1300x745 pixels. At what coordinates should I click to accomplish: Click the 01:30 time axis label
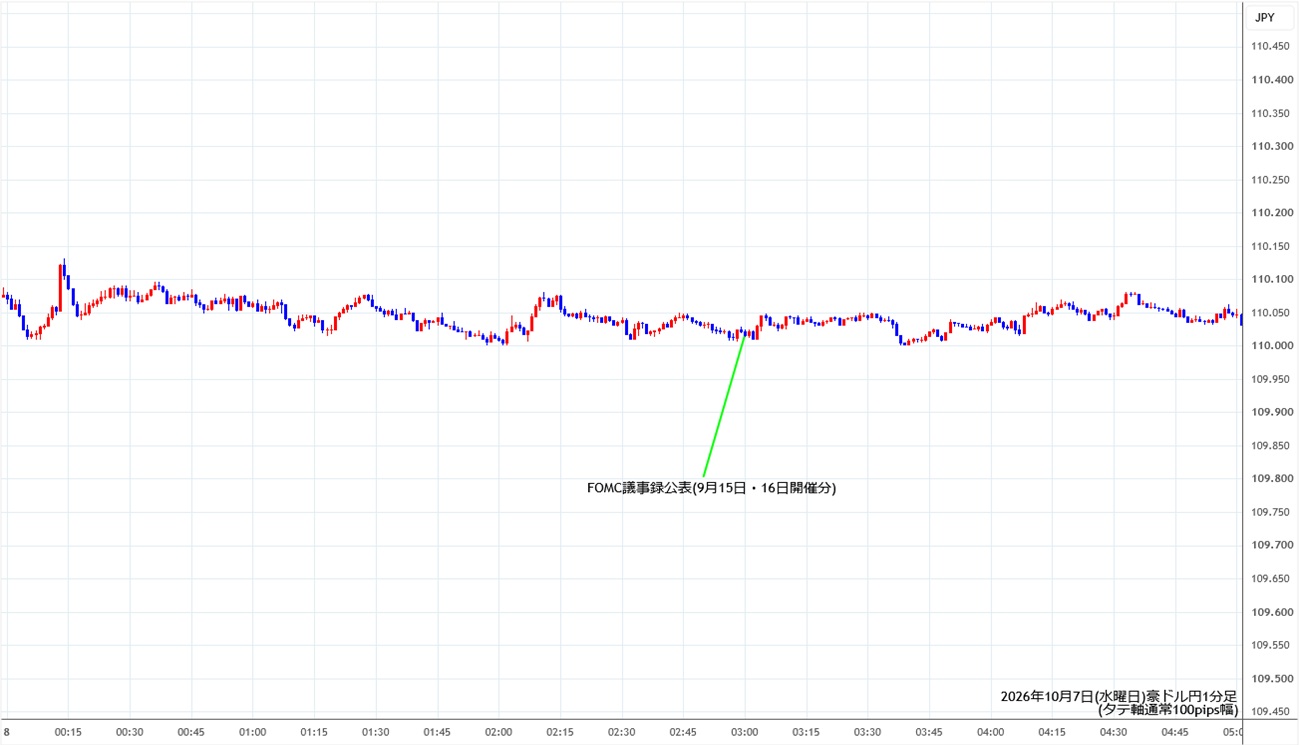coord(375,732)
